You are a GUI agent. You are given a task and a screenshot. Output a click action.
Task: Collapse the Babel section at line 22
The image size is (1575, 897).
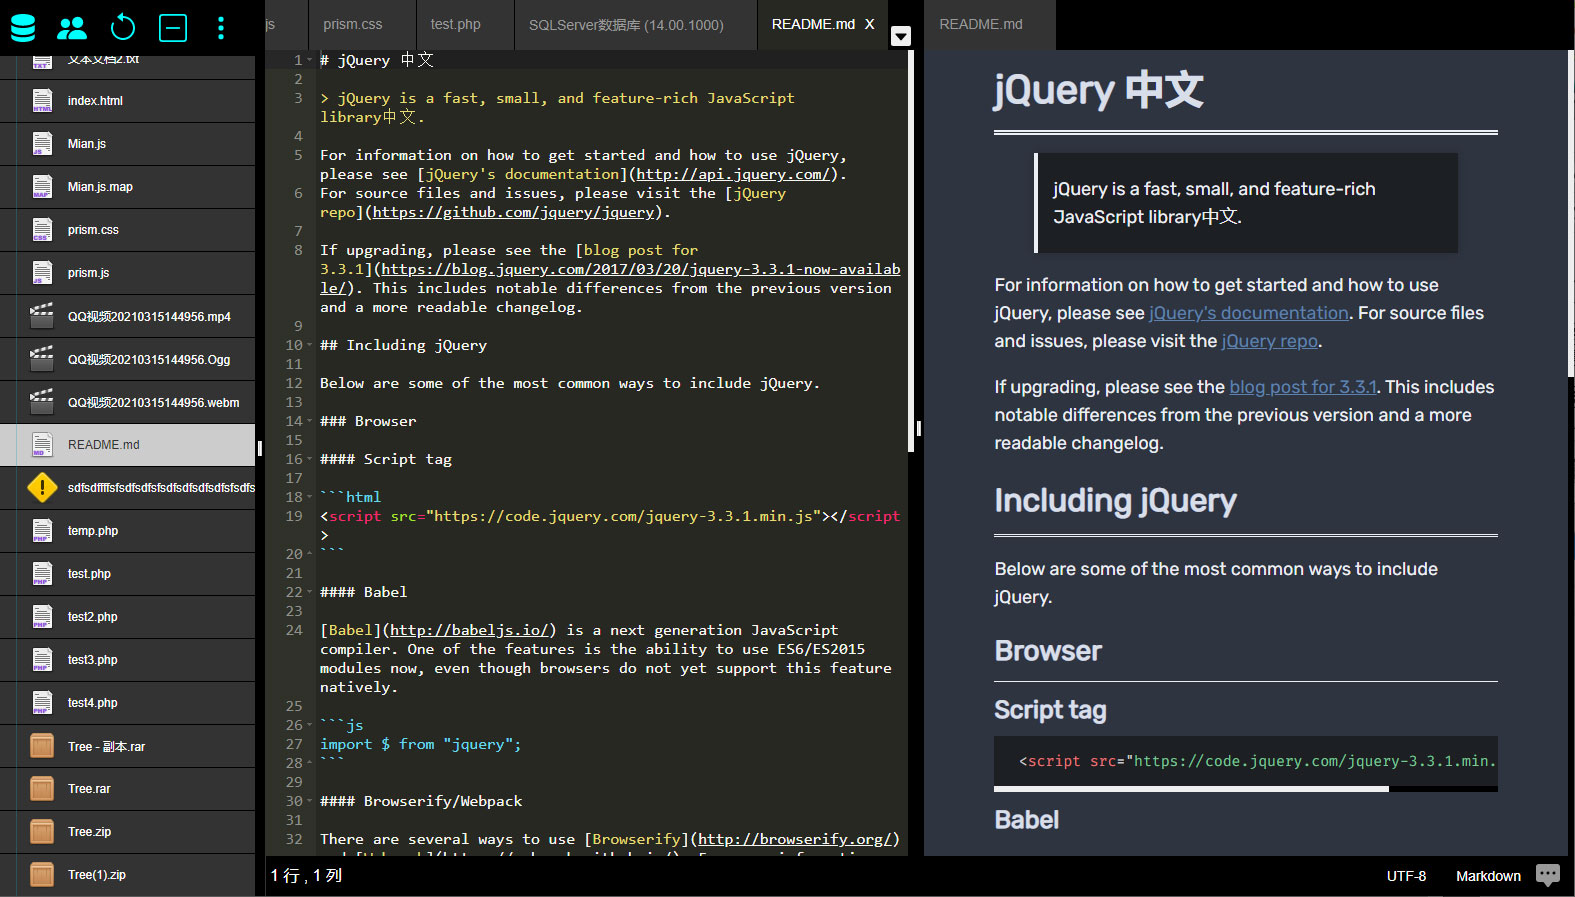[x=310, y=593]
